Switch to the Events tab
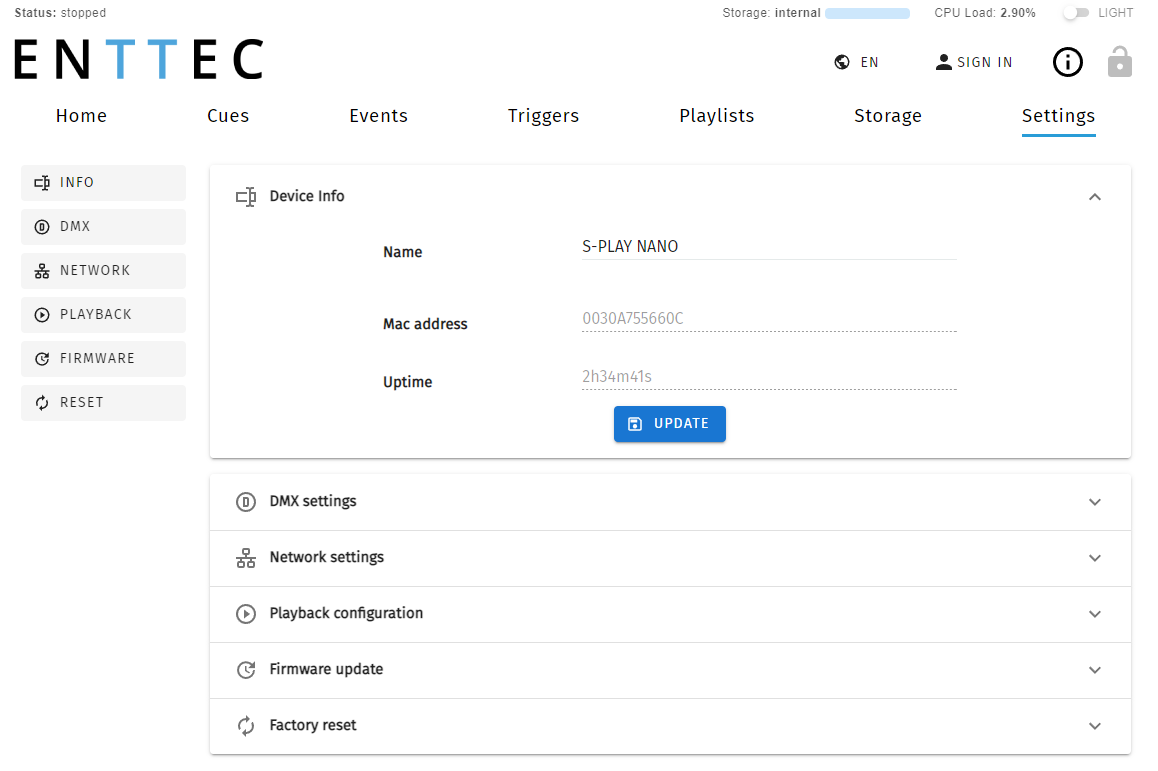The height and width of the screenshot is (771, 1158). 378,116
